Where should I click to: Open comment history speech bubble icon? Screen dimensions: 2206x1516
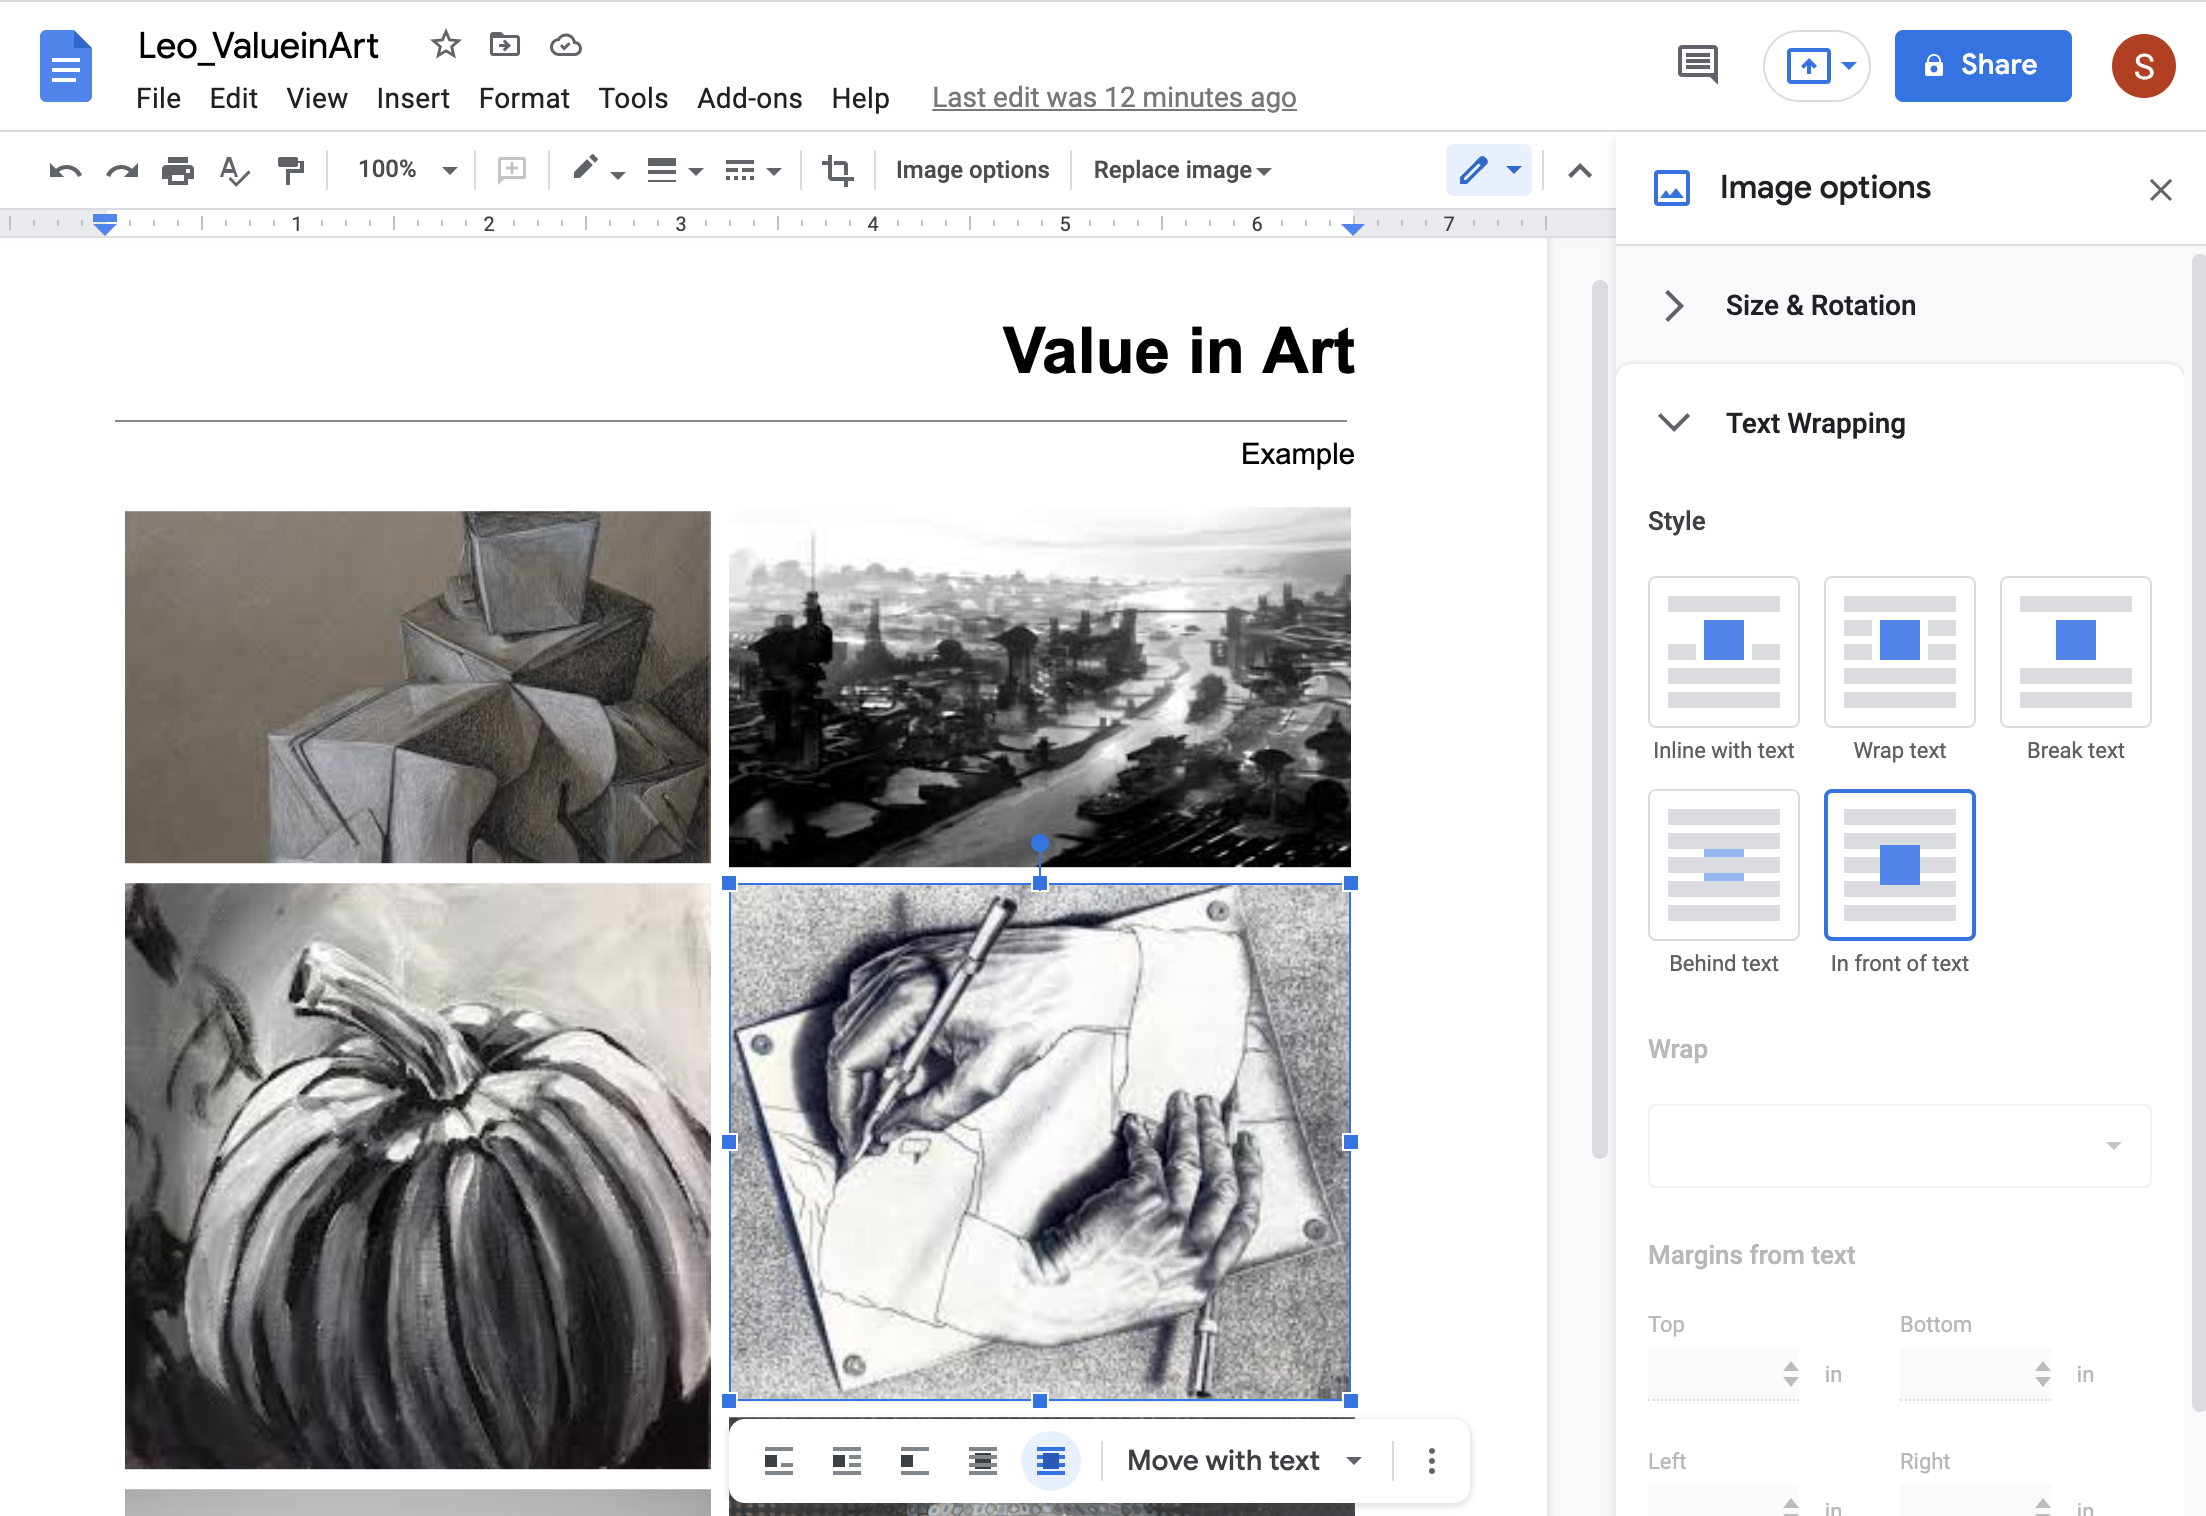point(1697,65)
